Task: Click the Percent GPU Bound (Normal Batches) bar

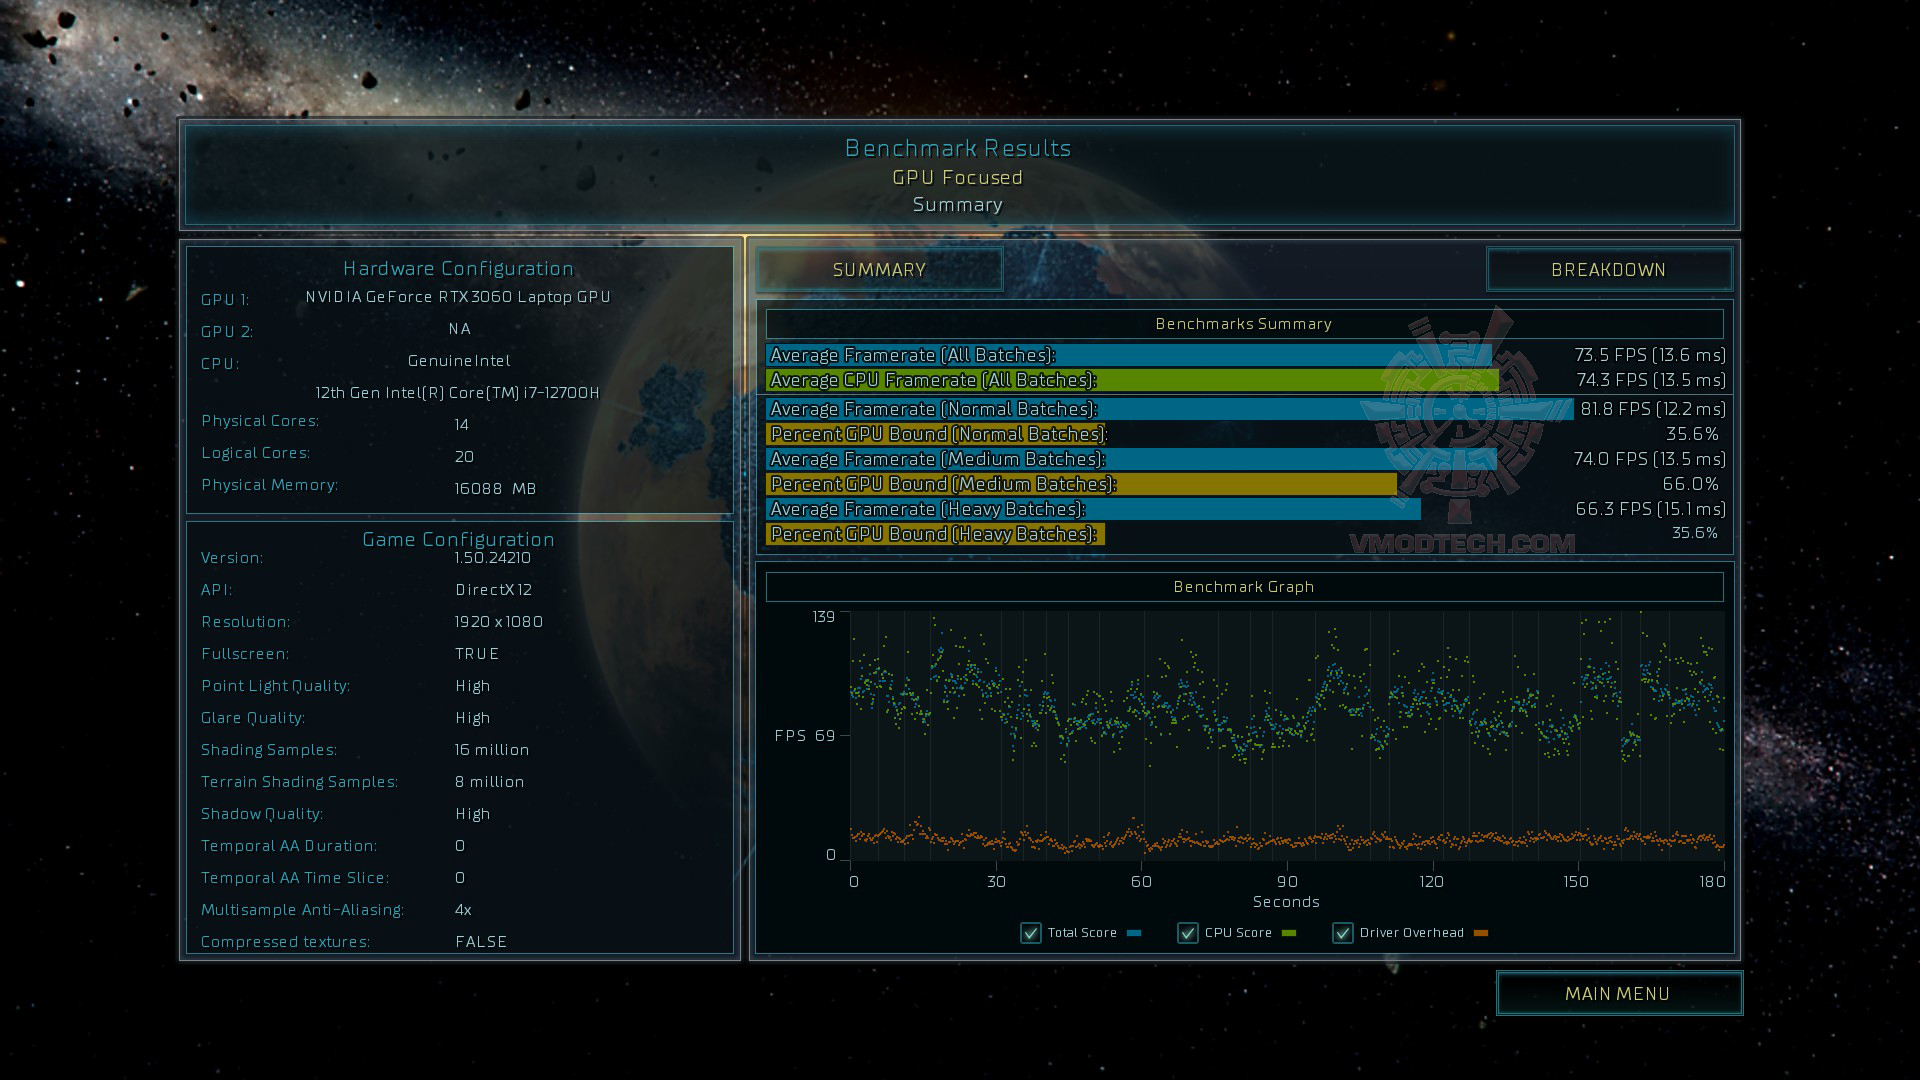Action: click(938, 434)
